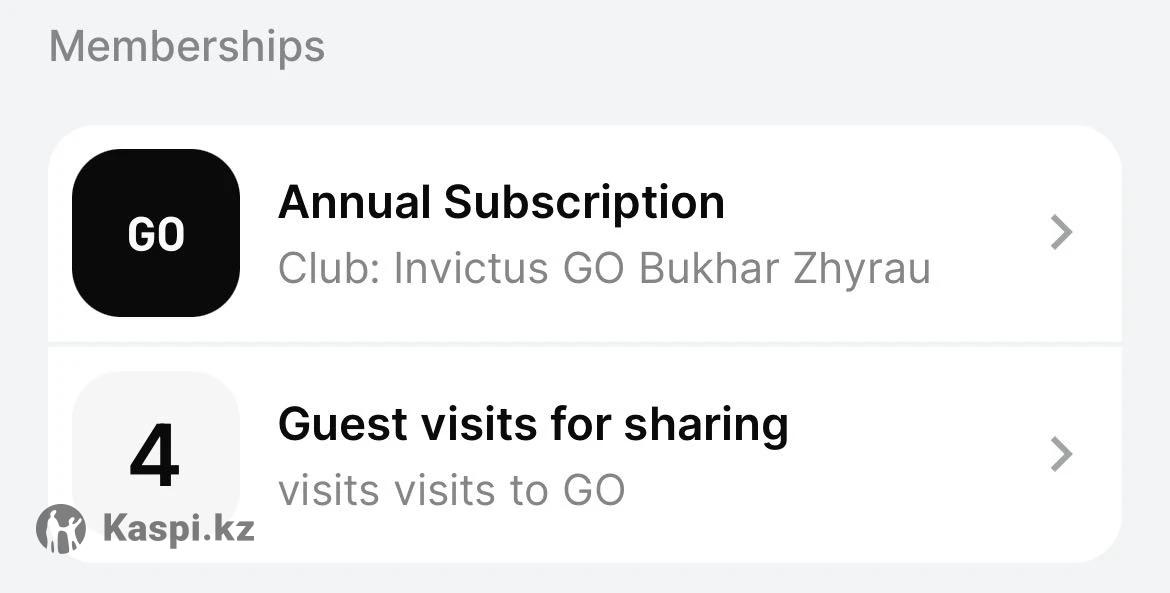Click the word 'sharing' in the second row
The image size is (1170, 593).
tap(706, 424)
